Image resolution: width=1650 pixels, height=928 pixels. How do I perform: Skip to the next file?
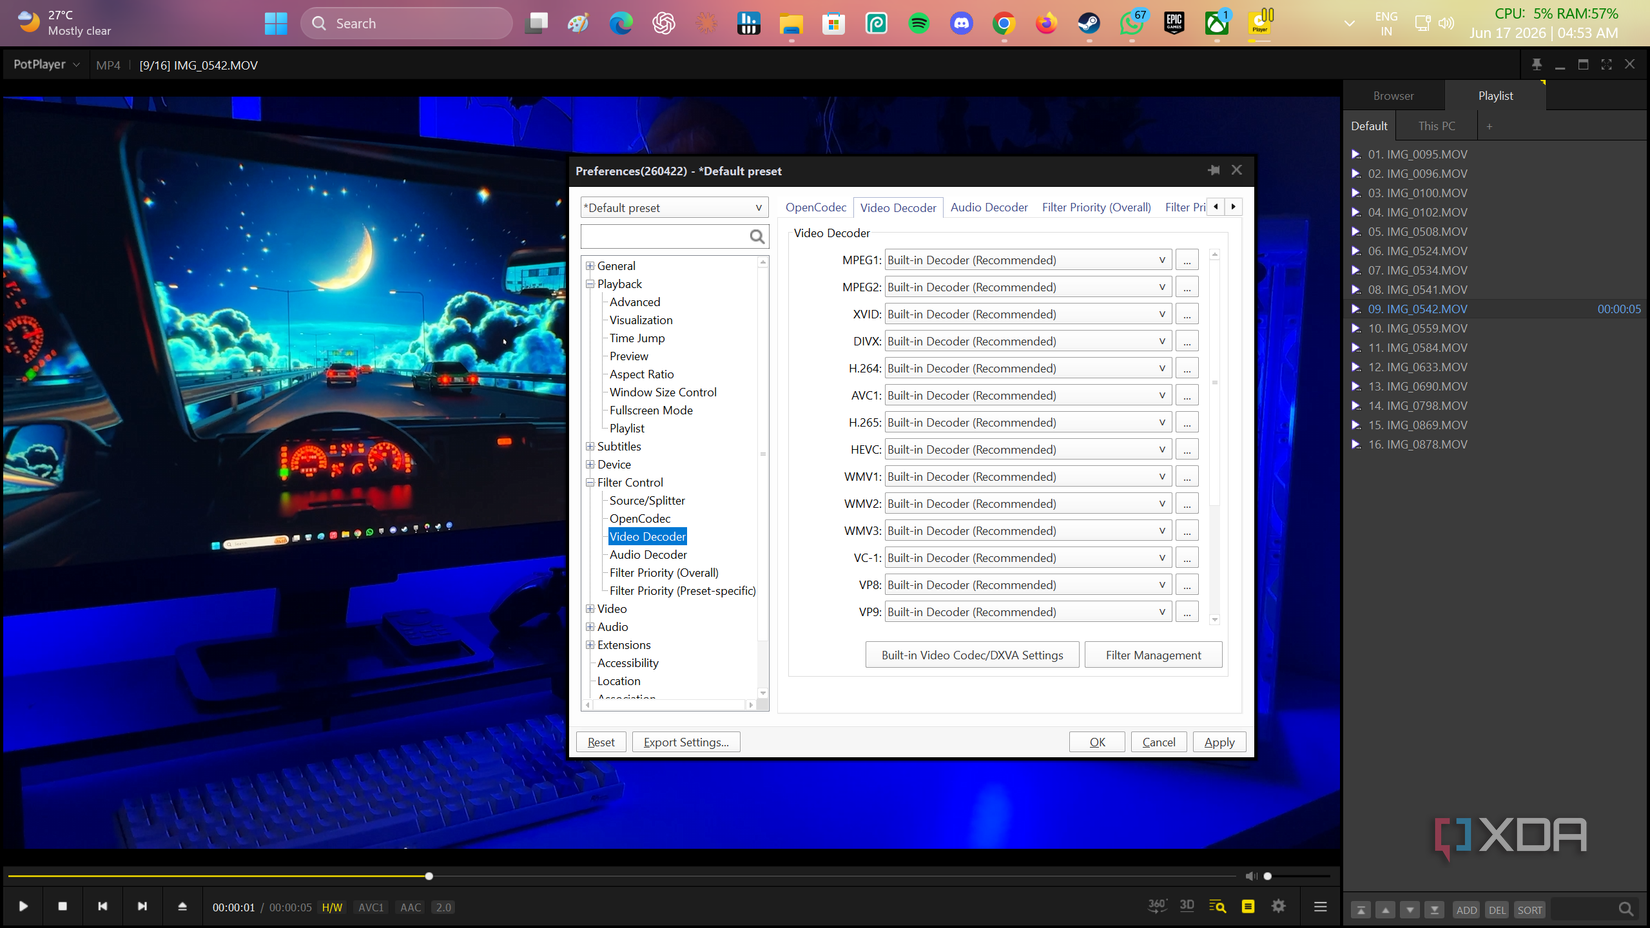pyautogui.click(x=142, y=906)
